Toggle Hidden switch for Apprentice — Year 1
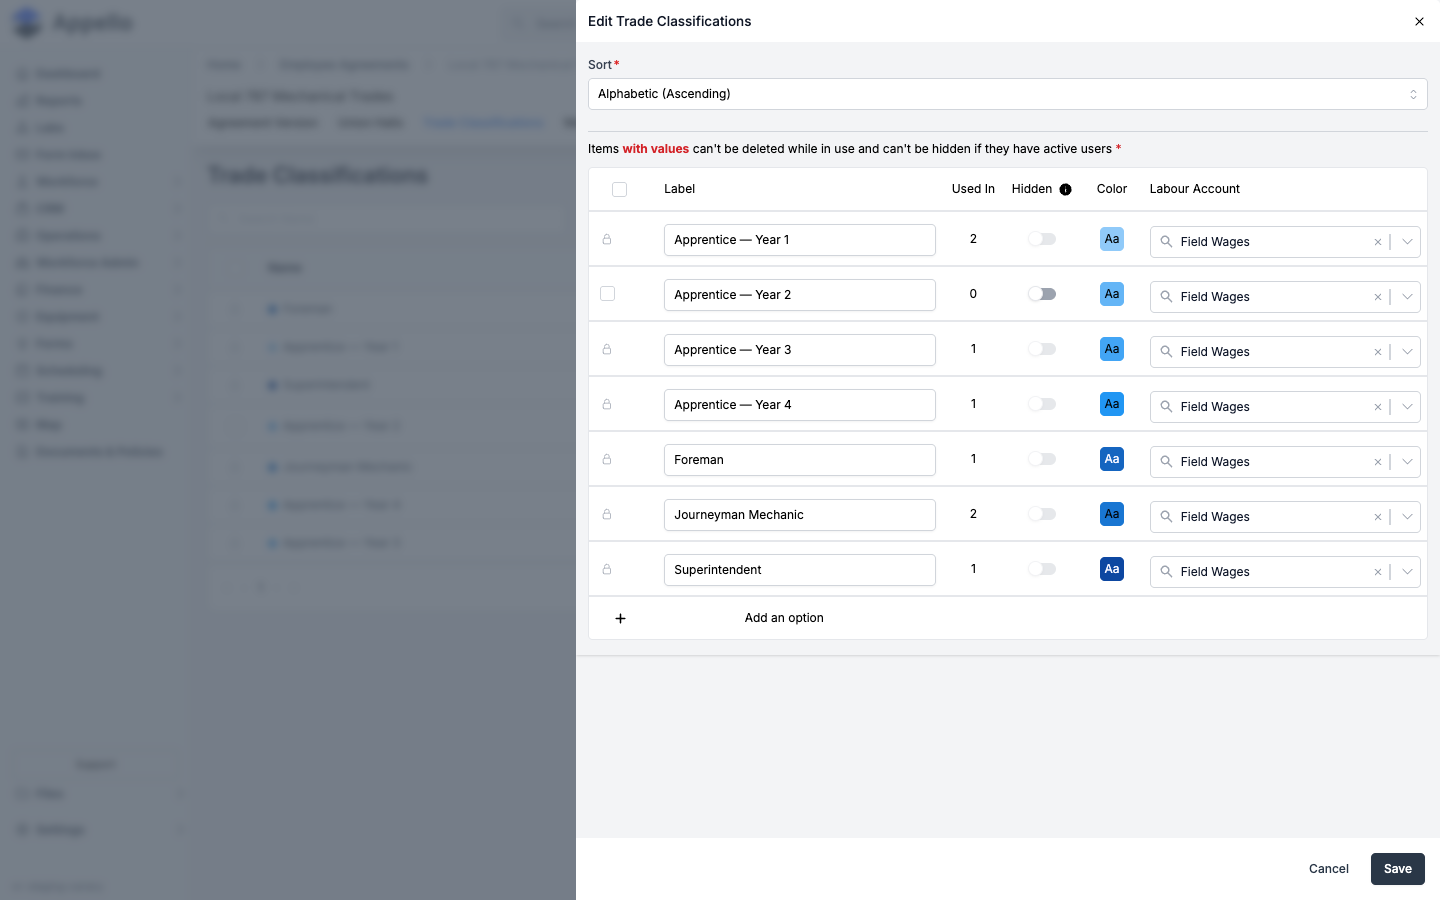This screenshot has width=1440, height=918. tap(1042, 239)
